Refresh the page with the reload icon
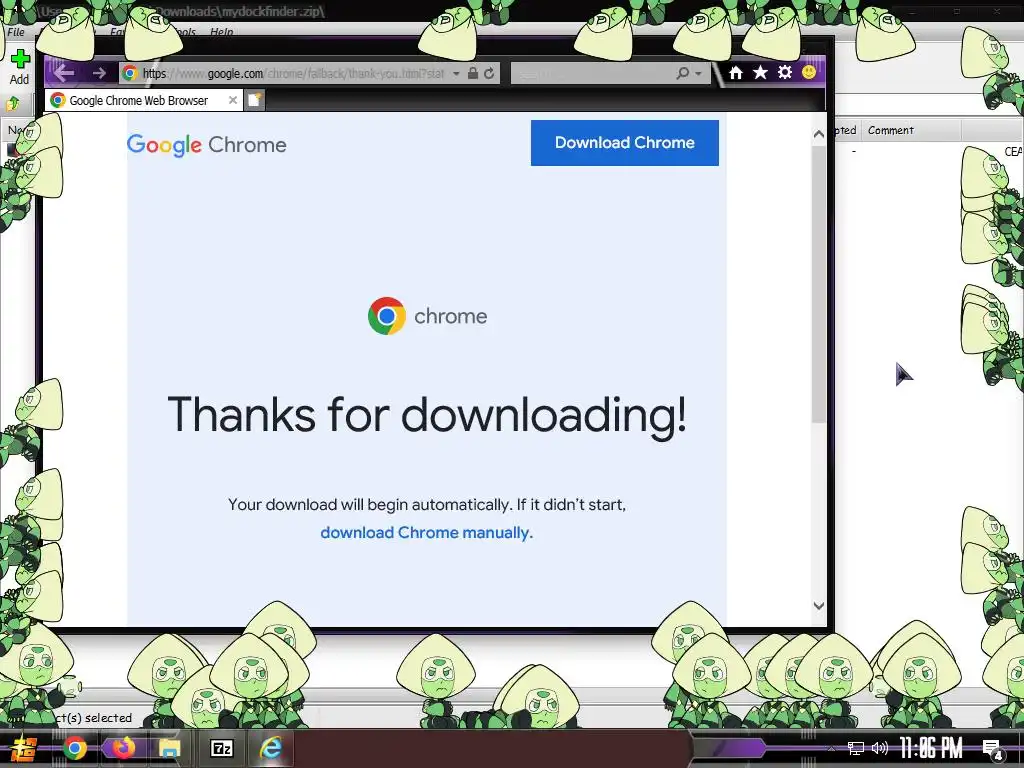 click(489, 73)
